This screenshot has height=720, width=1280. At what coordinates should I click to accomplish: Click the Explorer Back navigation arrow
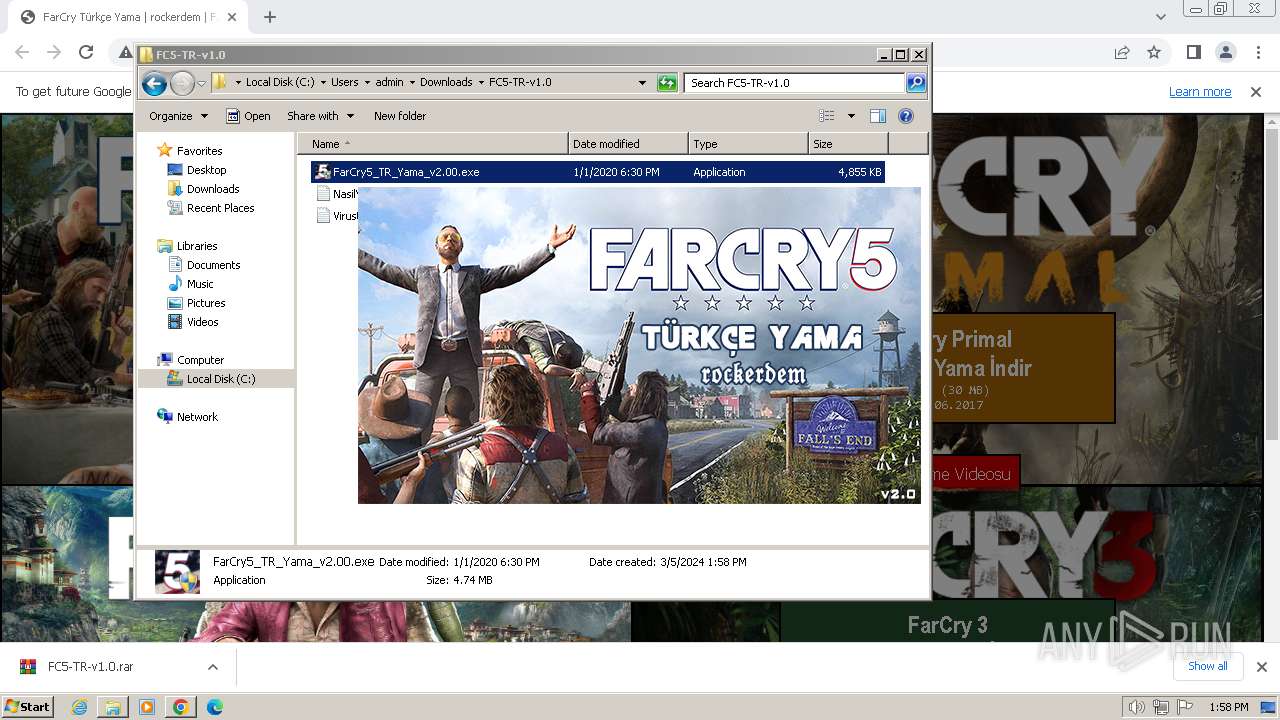pos(154,83)
